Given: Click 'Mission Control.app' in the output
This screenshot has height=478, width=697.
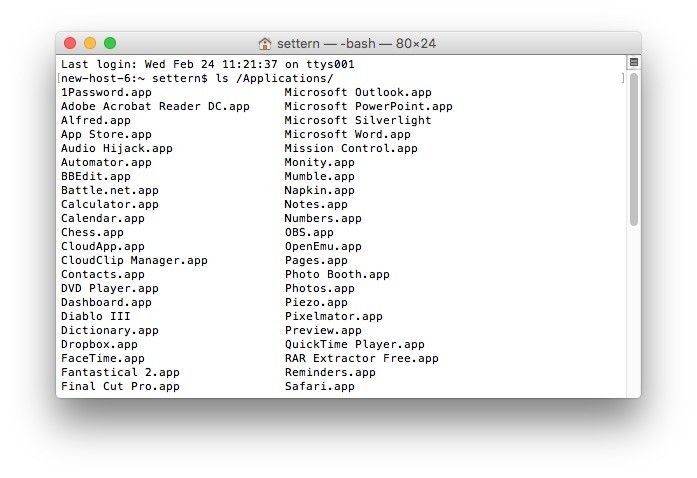Looking at the screenshot, I should [x=351, y=148].
